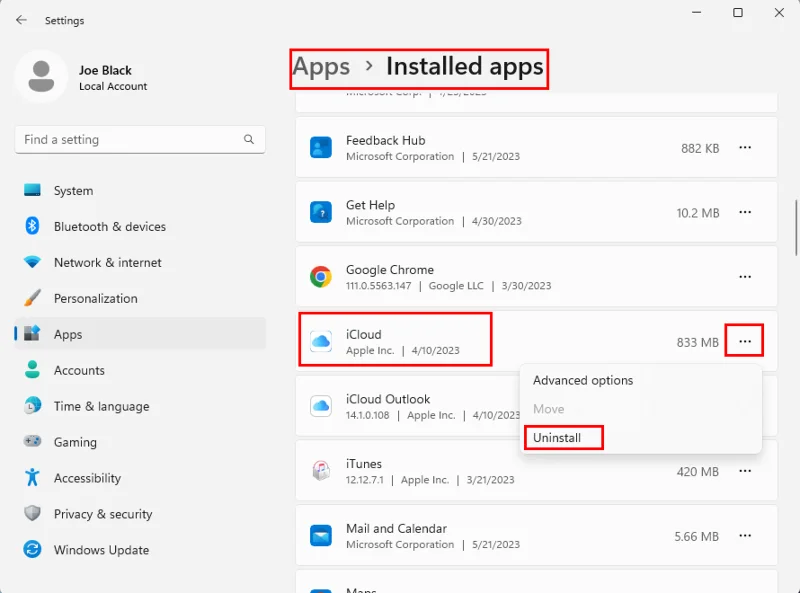The image size is (800, 593).
Task: Open Gaming settings
Action: tap(140, 442)
